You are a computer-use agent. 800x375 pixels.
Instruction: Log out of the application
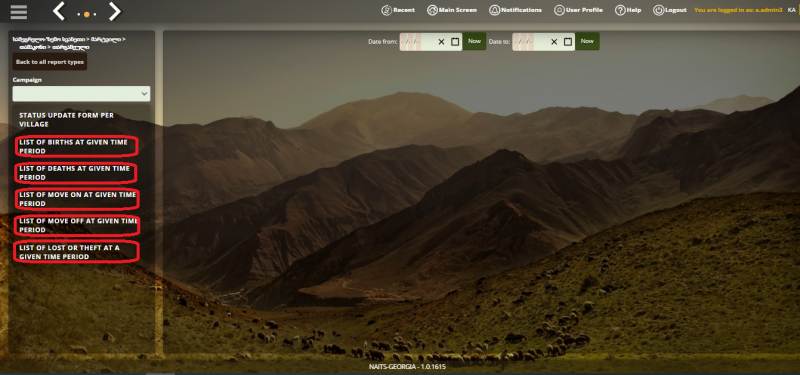tap(670, 10)
